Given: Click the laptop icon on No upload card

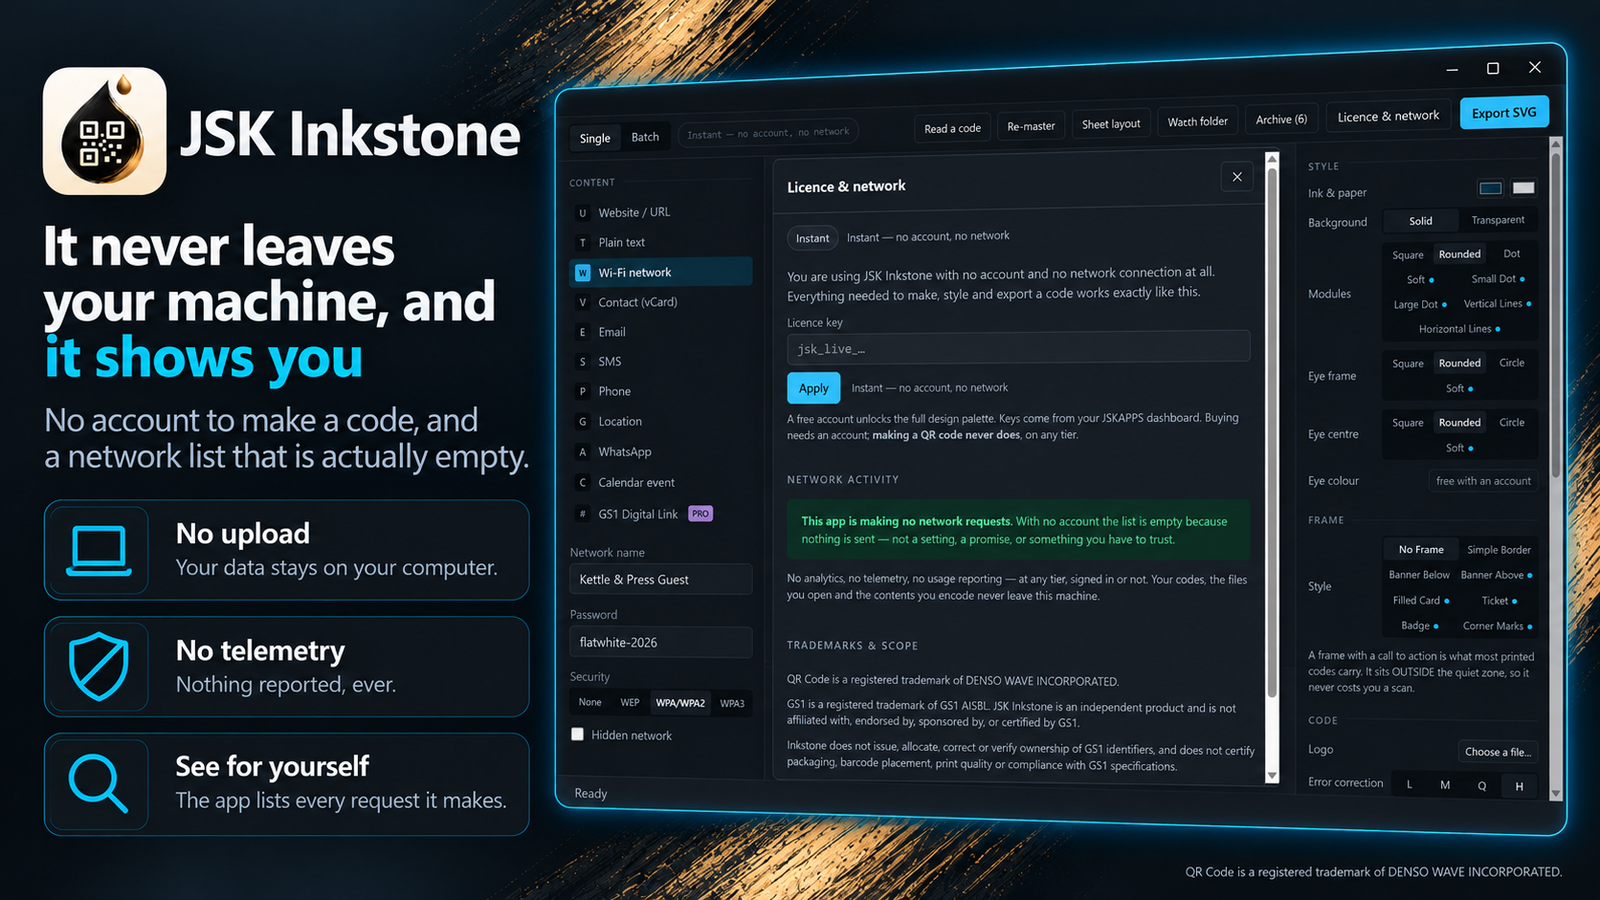Looking at the screenshot, I should coord(98,551).
